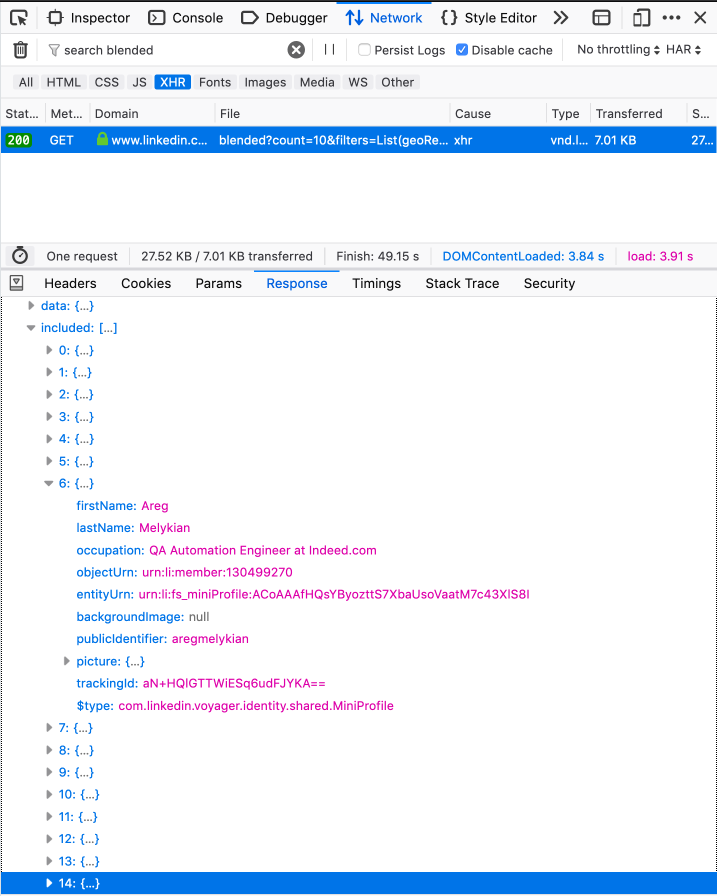Select the firstName Areg row
Screen dimensions: 717x896
coord(358,506)
